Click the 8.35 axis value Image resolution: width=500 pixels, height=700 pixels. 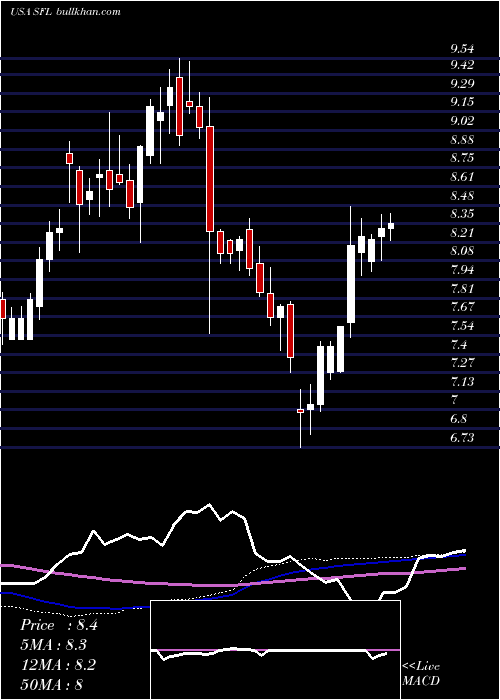tap(462, 214)
